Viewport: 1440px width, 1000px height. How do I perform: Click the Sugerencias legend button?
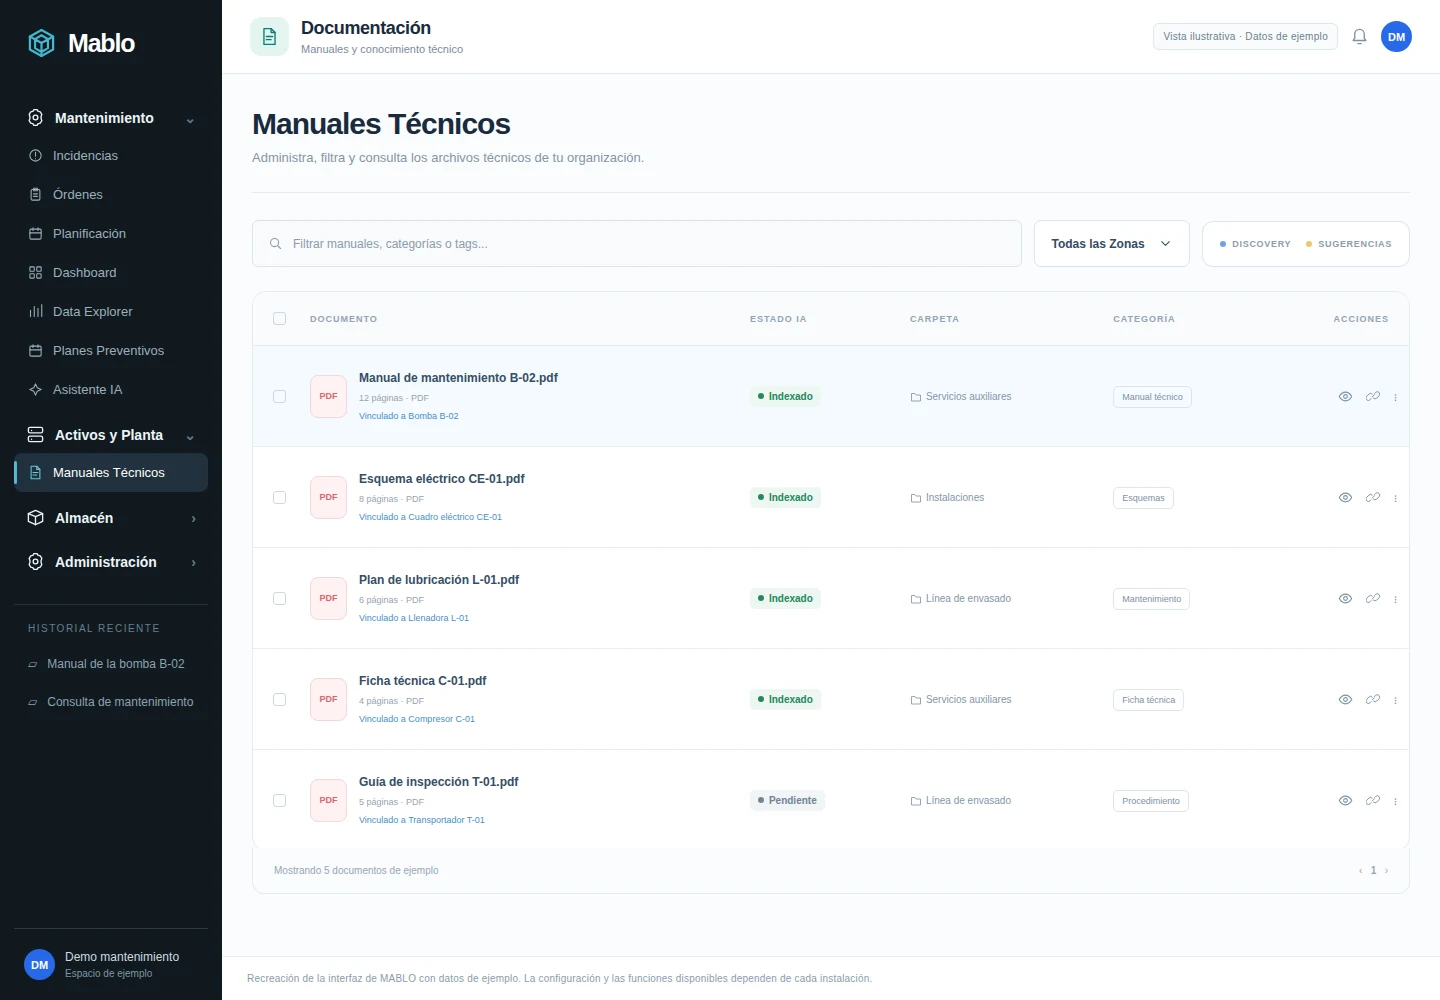point(1348,244)
